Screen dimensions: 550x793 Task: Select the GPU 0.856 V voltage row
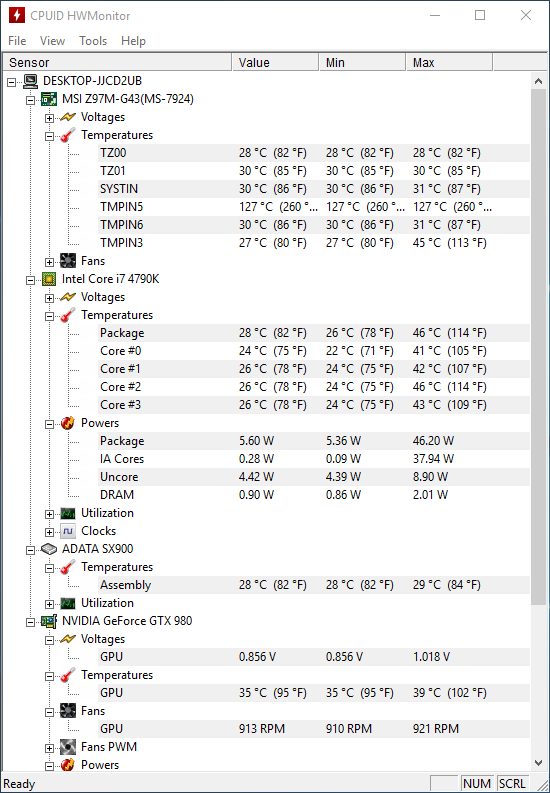(314, 657)
